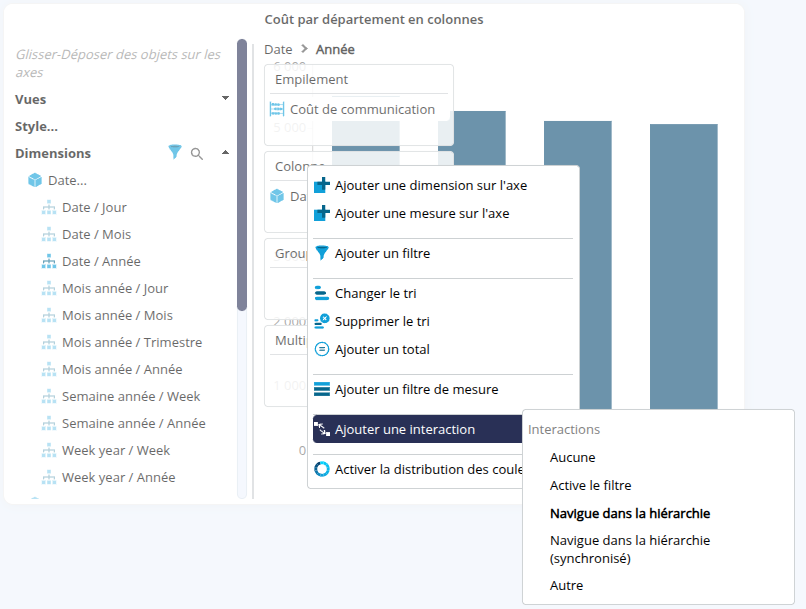Viewport: 806px width, 609px height.
Task: Click hierarchy icon beside Mois année / Trimestre
Action: click(x=49, y=343)
